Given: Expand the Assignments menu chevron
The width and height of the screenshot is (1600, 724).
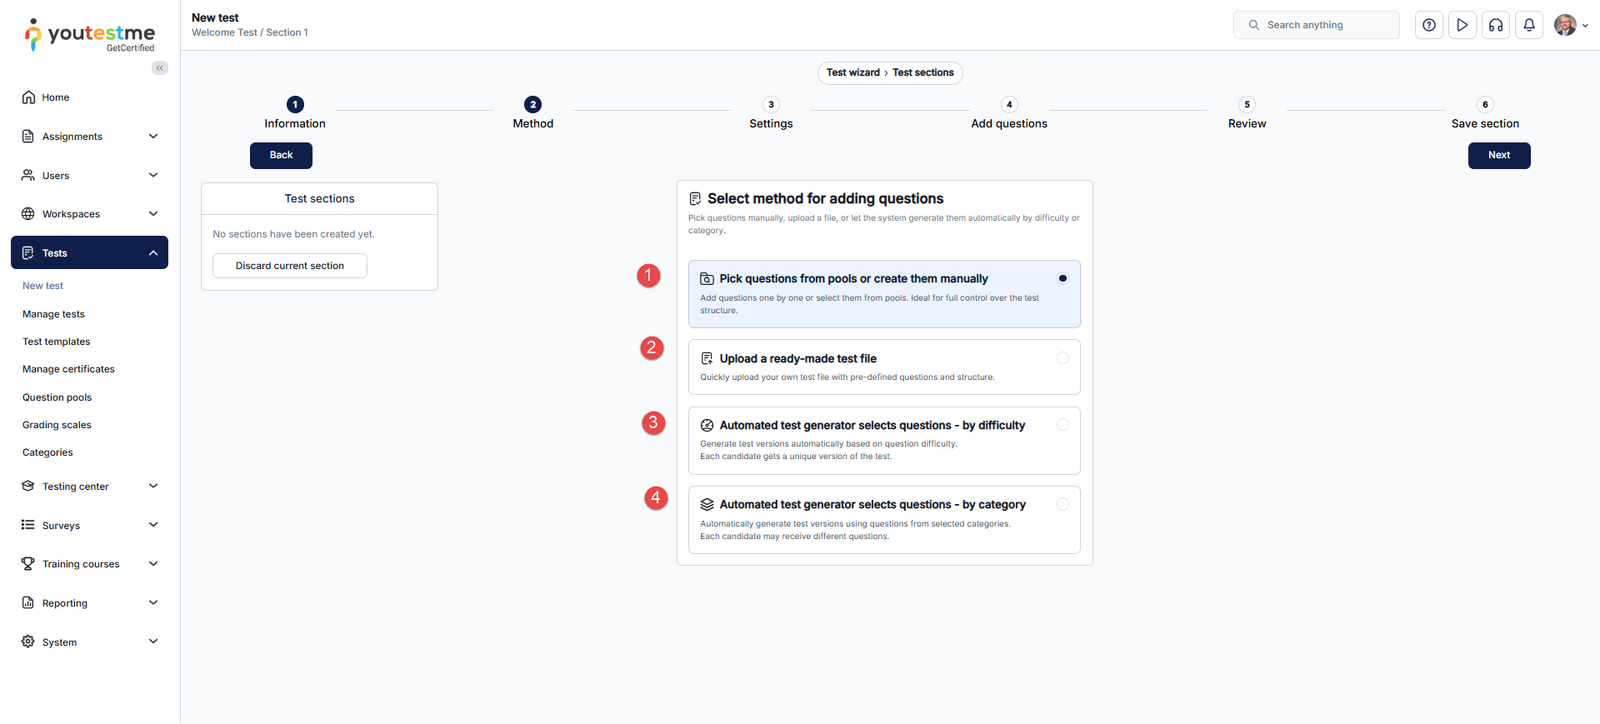Looking at the screenshot, I should (153, 137).
